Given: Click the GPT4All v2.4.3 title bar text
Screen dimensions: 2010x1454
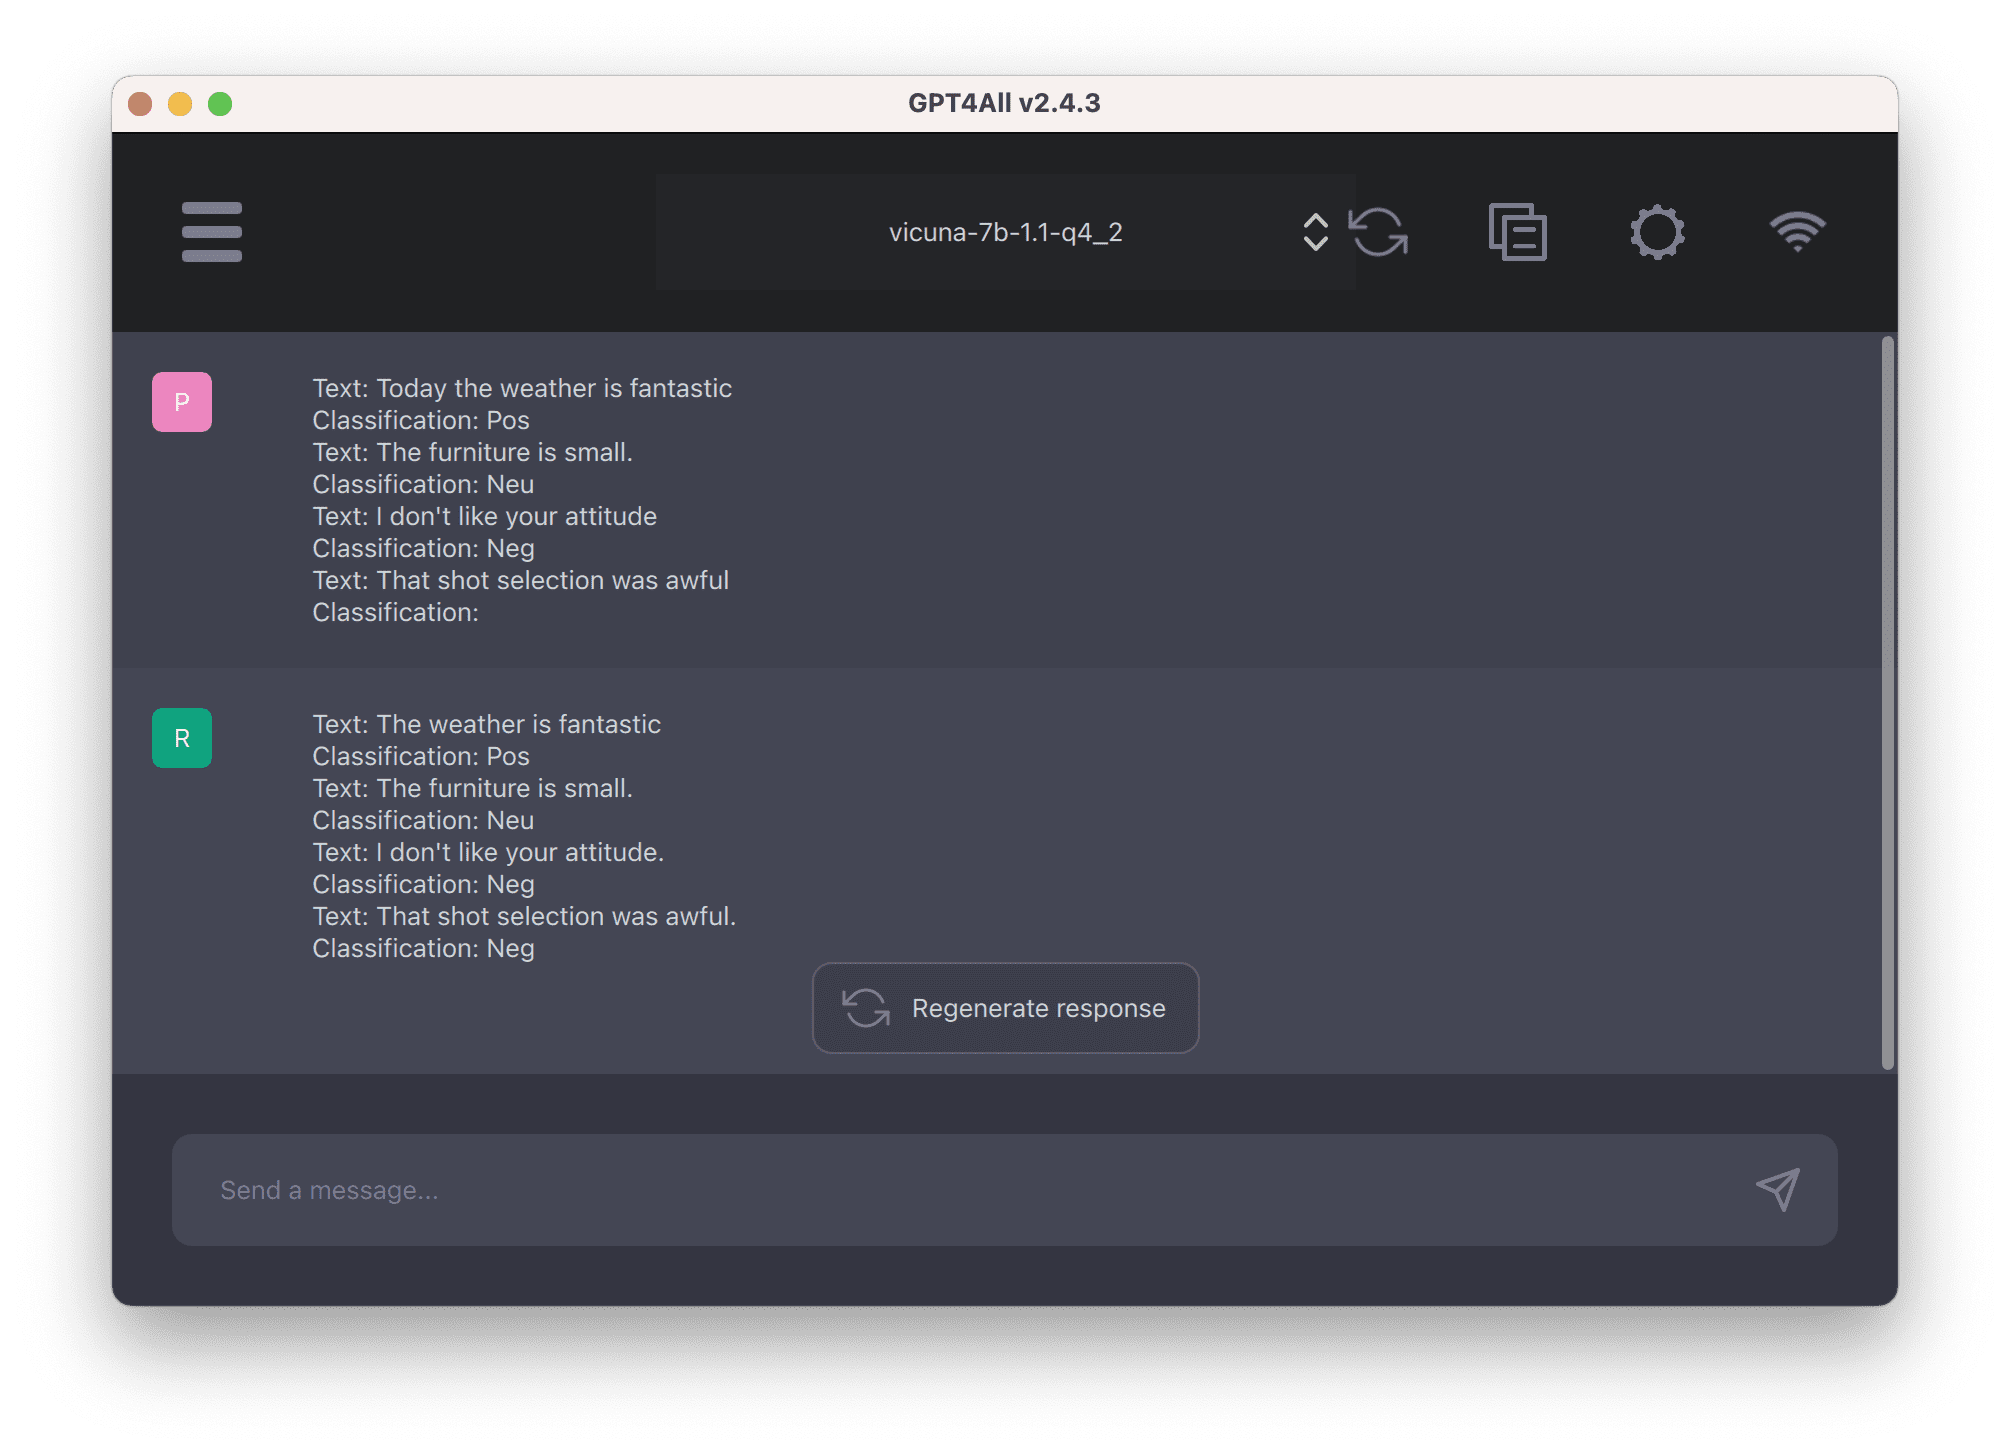Looking at the screenshot, I should 1003,102.
